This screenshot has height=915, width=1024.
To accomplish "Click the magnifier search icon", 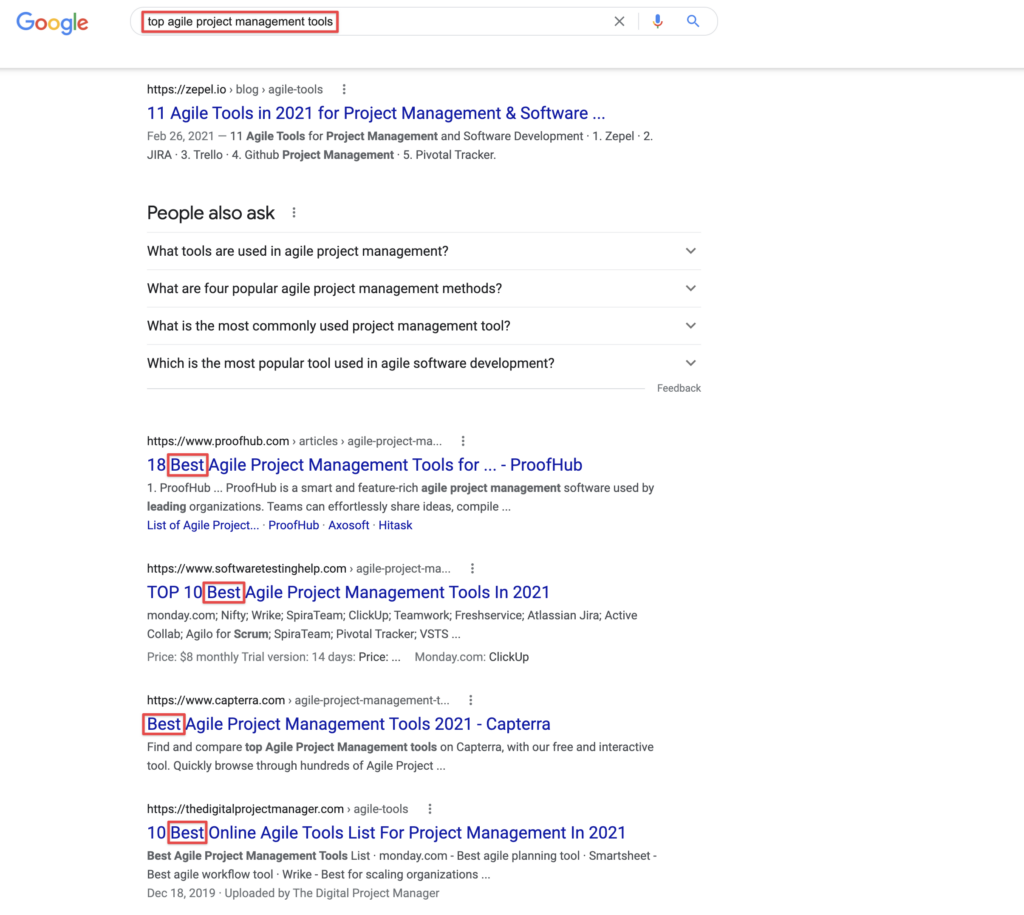I will [693, 21].
